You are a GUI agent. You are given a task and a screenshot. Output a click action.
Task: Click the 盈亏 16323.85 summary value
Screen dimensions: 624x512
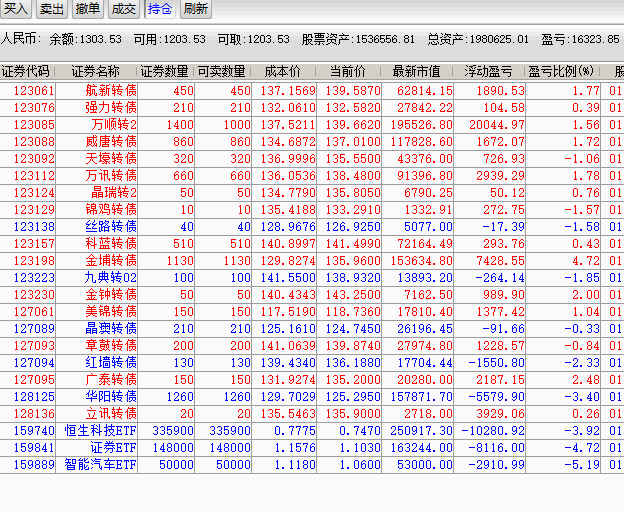(x=596, y=39)
